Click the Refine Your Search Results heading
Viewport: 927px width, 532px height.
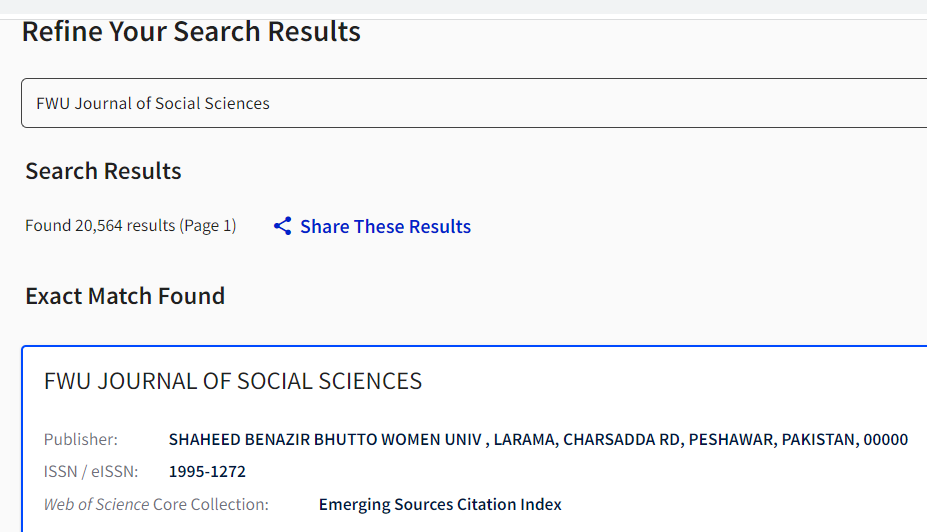(191, 31)
